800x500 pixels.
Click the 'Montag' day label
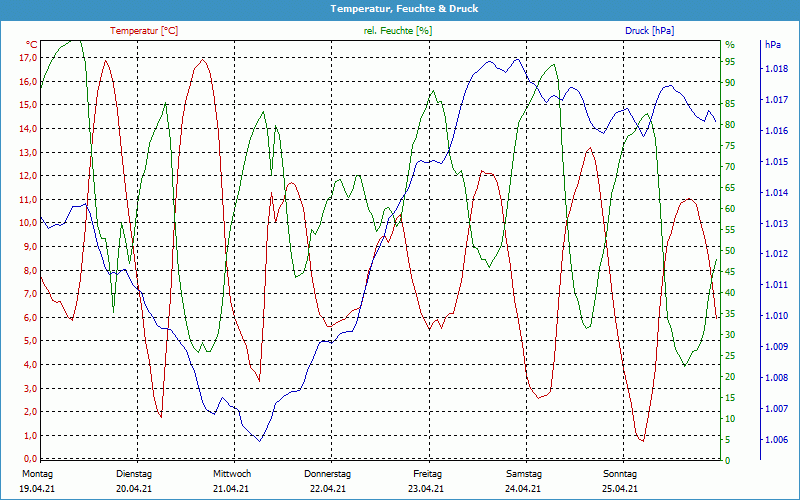tap(37, 474)
